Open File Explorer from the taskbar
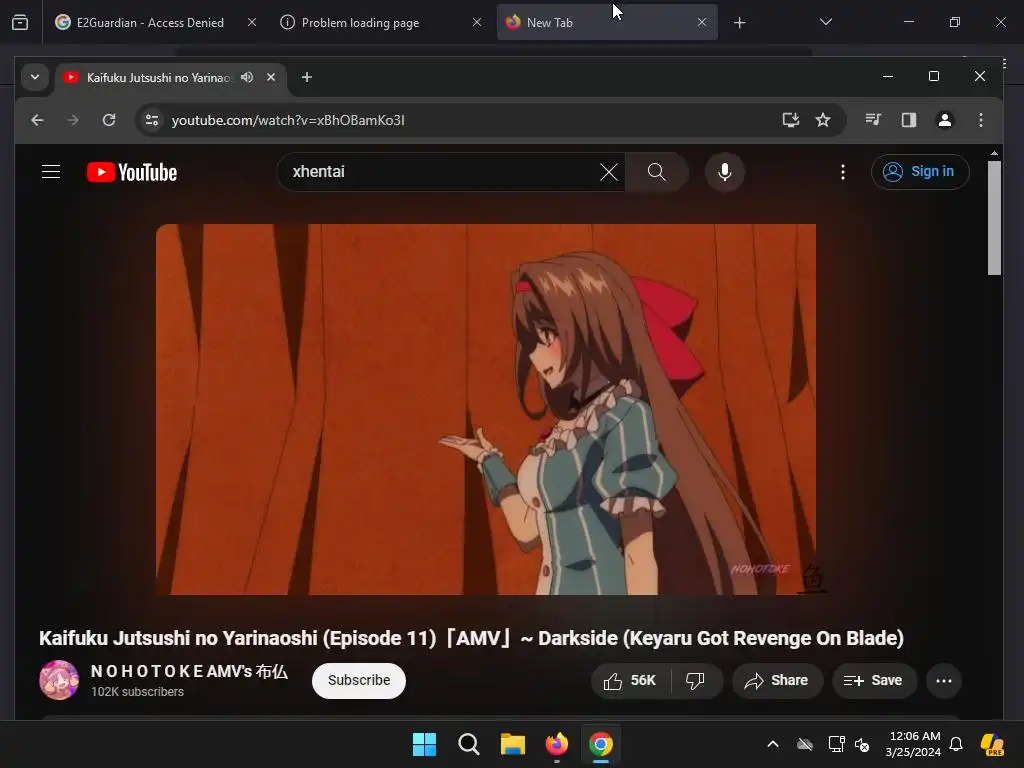1024x768 pixels. pyautogui.click(x=513, y=744)
